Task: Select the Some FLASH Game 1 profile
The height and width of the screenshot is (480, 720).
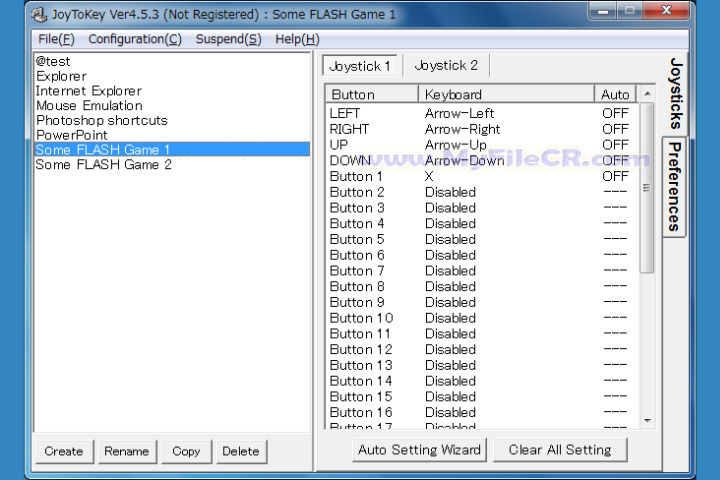Action: point(172,150)
